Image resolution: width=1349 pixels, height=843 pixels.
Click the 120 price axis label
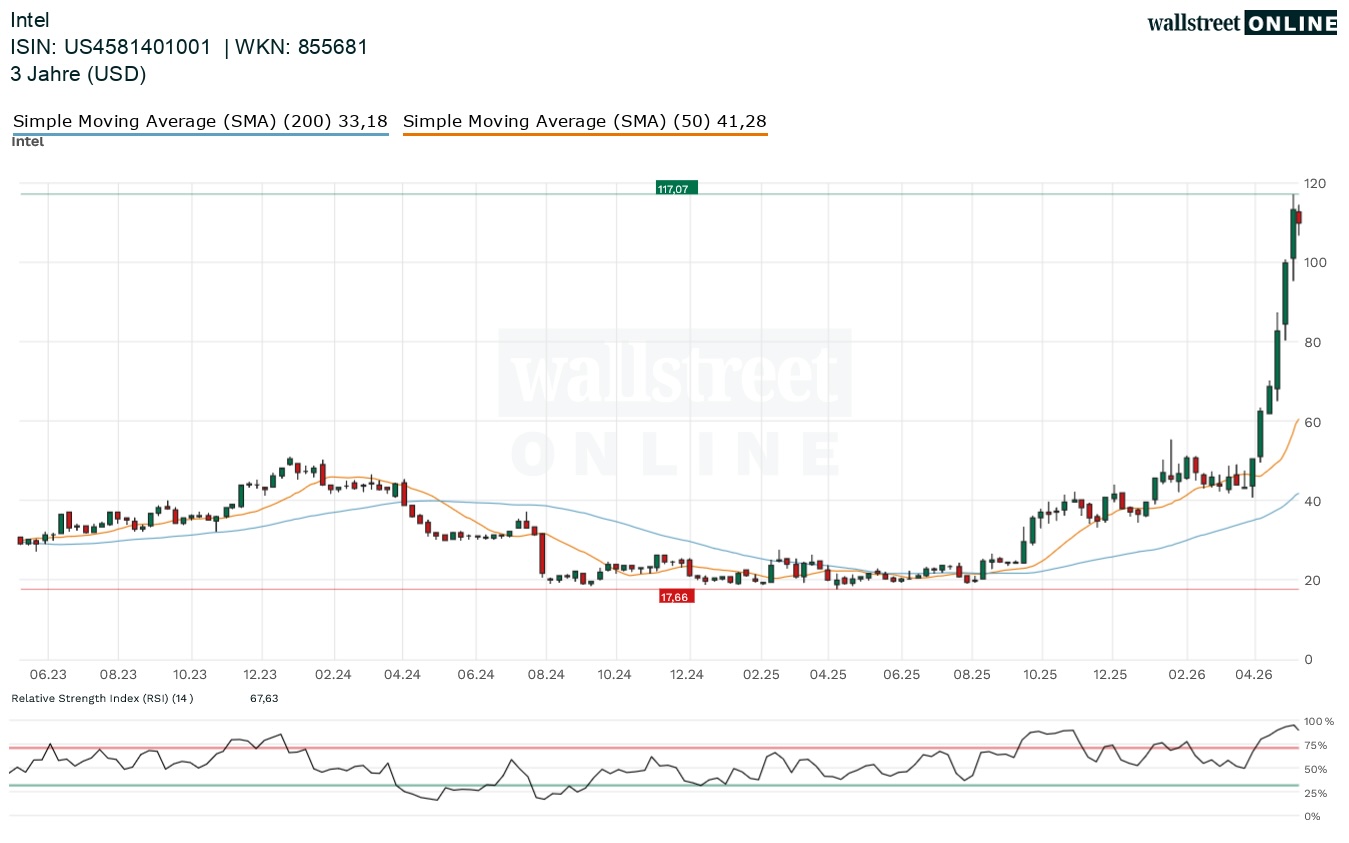(1315, 184)
